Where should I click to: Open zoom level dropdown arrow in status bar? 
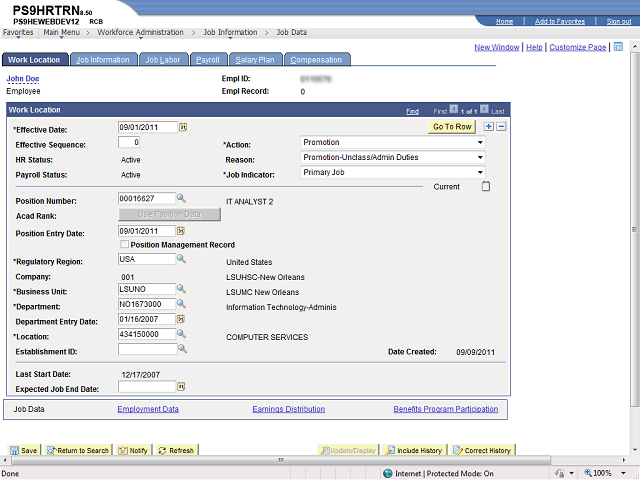click(x=623, y=473)
